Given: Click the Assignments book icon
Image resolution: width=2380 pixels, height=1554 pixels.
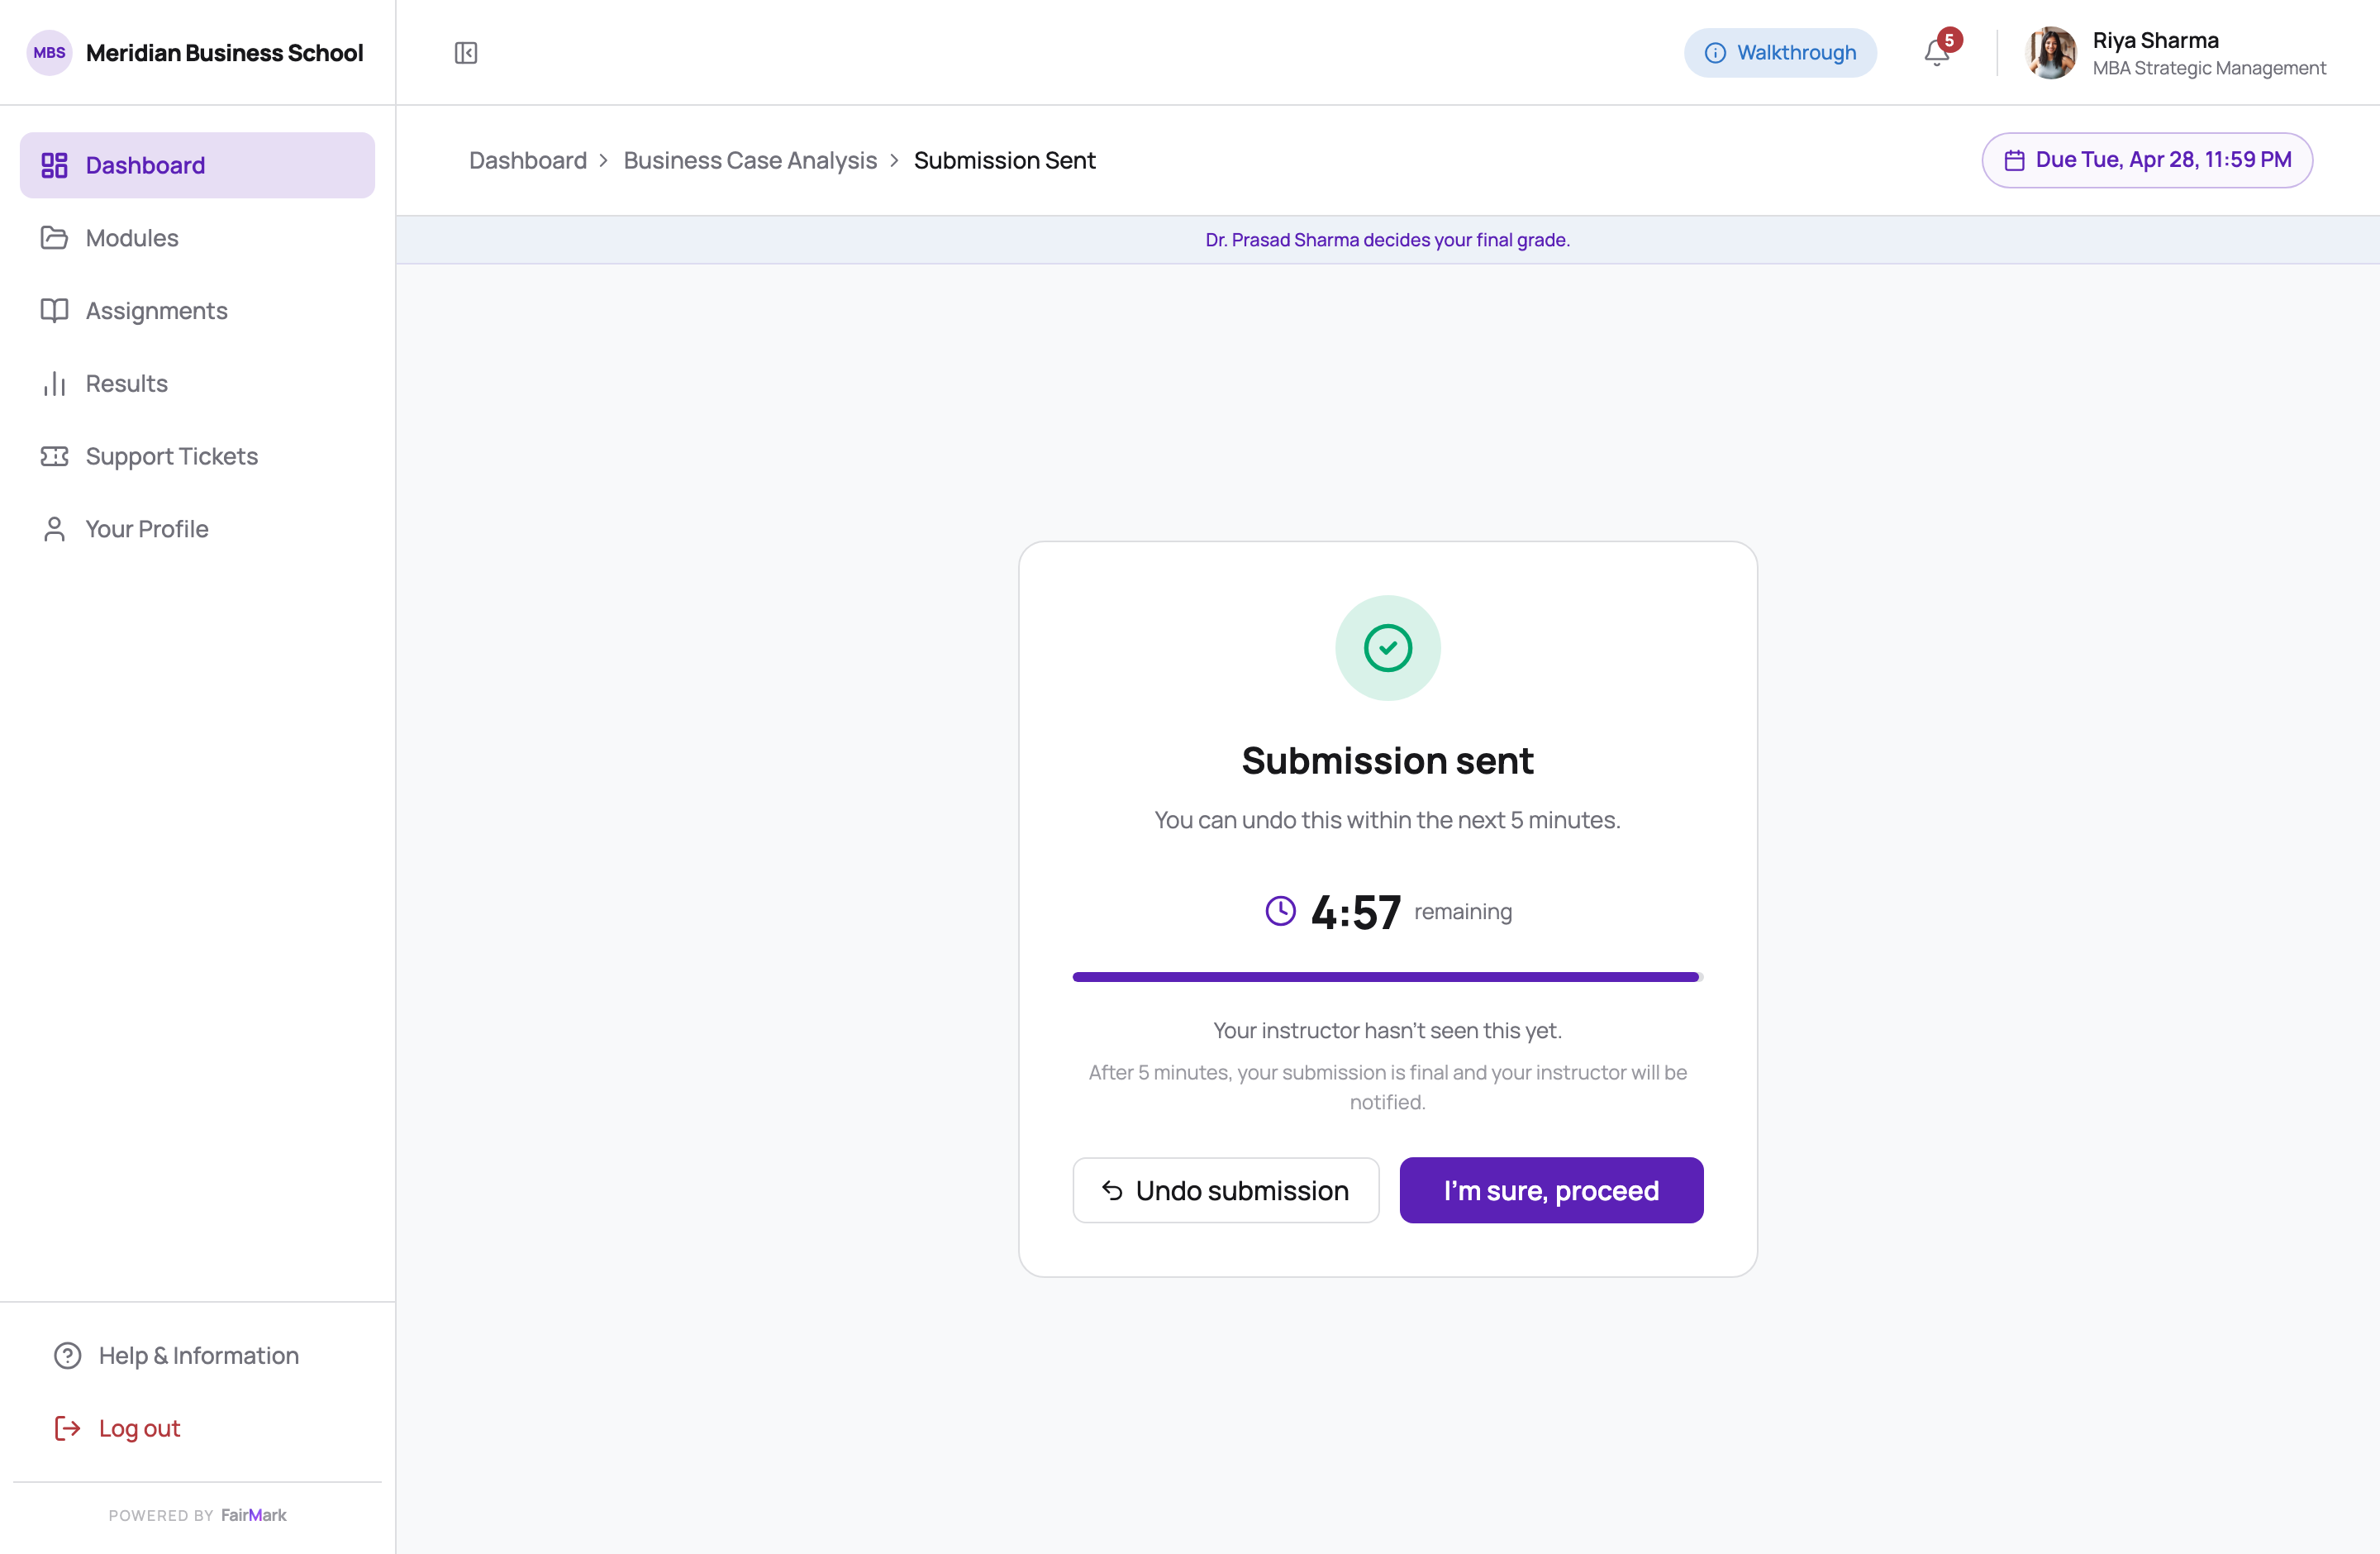Looking at the screenshot, I should click(54, 311).
